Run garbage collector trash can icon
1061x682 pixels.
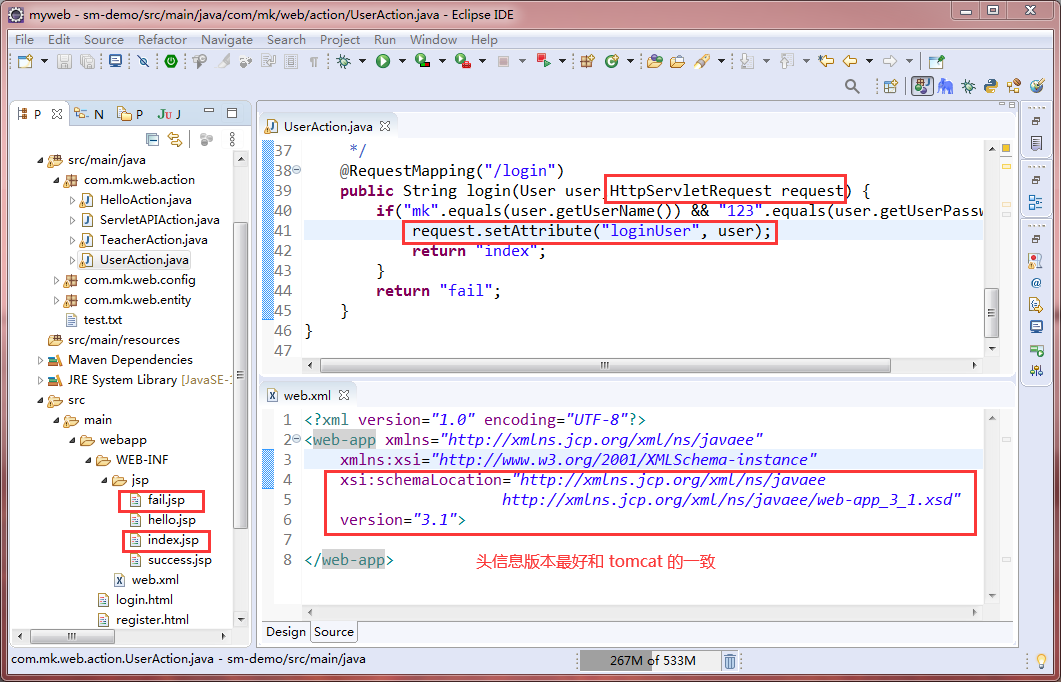(730, 661)
